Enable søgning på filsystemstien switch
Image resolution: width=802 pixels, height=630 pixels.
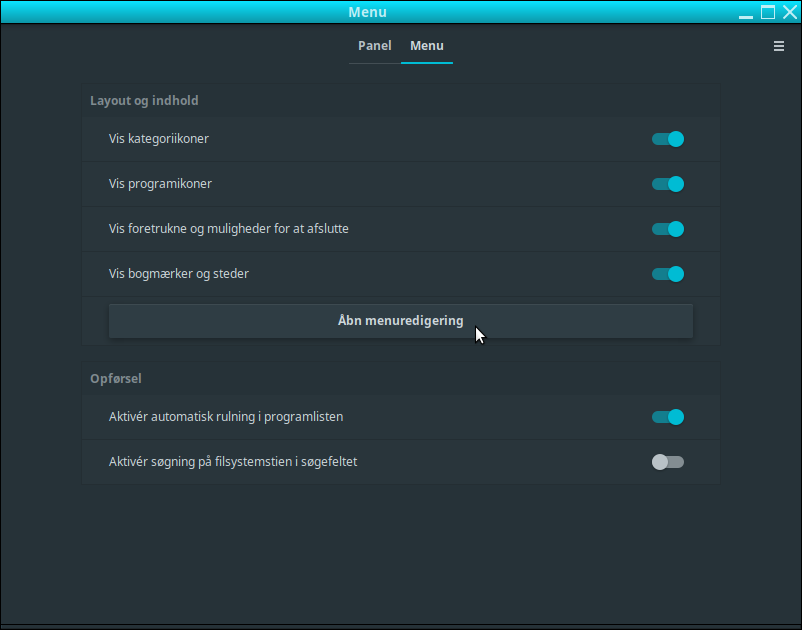[667, 462]
